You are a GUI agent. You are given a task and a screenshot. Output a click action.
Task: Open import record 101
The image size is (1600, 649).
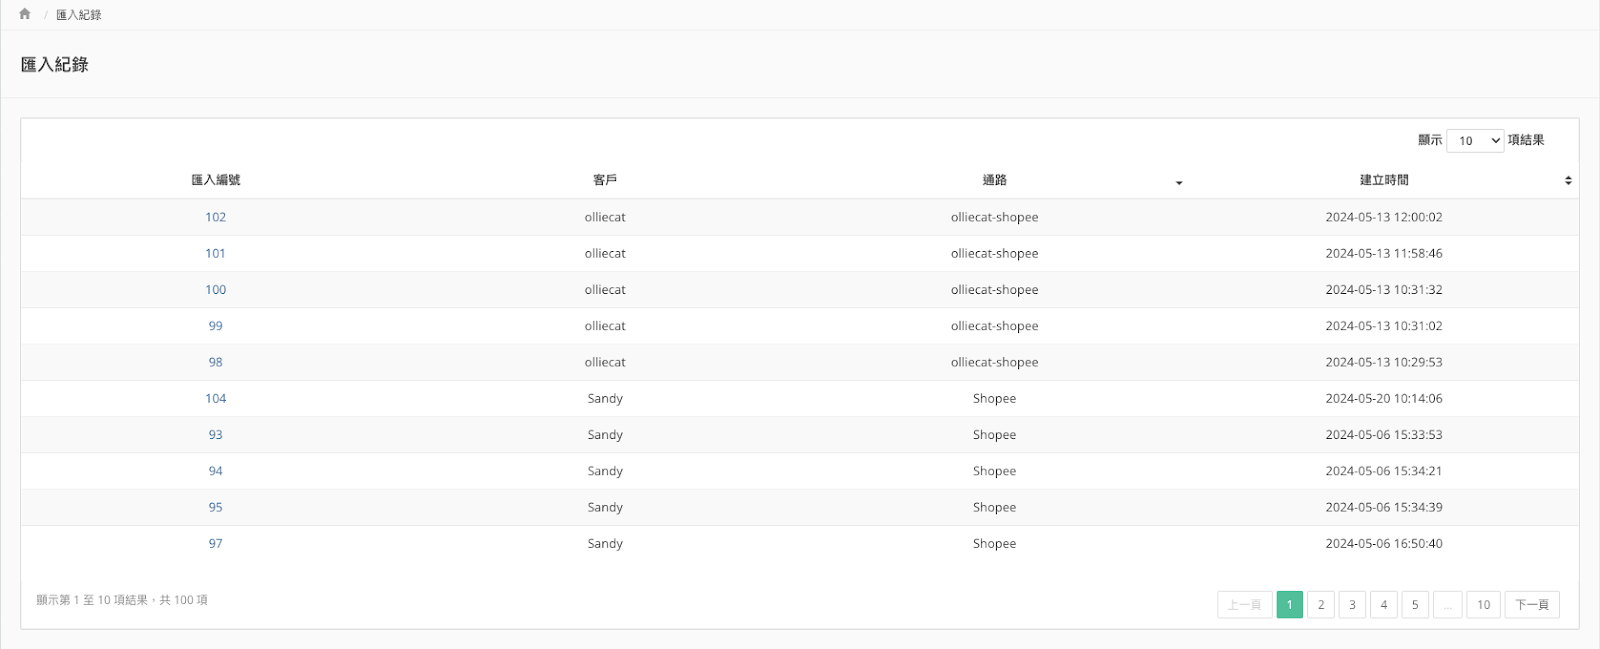(216, 253)
